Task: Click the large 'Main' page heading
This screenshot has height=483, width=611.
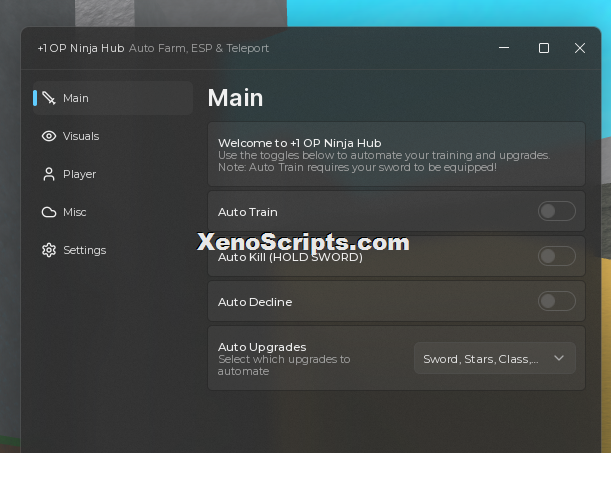Action: (x=235, y=97)
